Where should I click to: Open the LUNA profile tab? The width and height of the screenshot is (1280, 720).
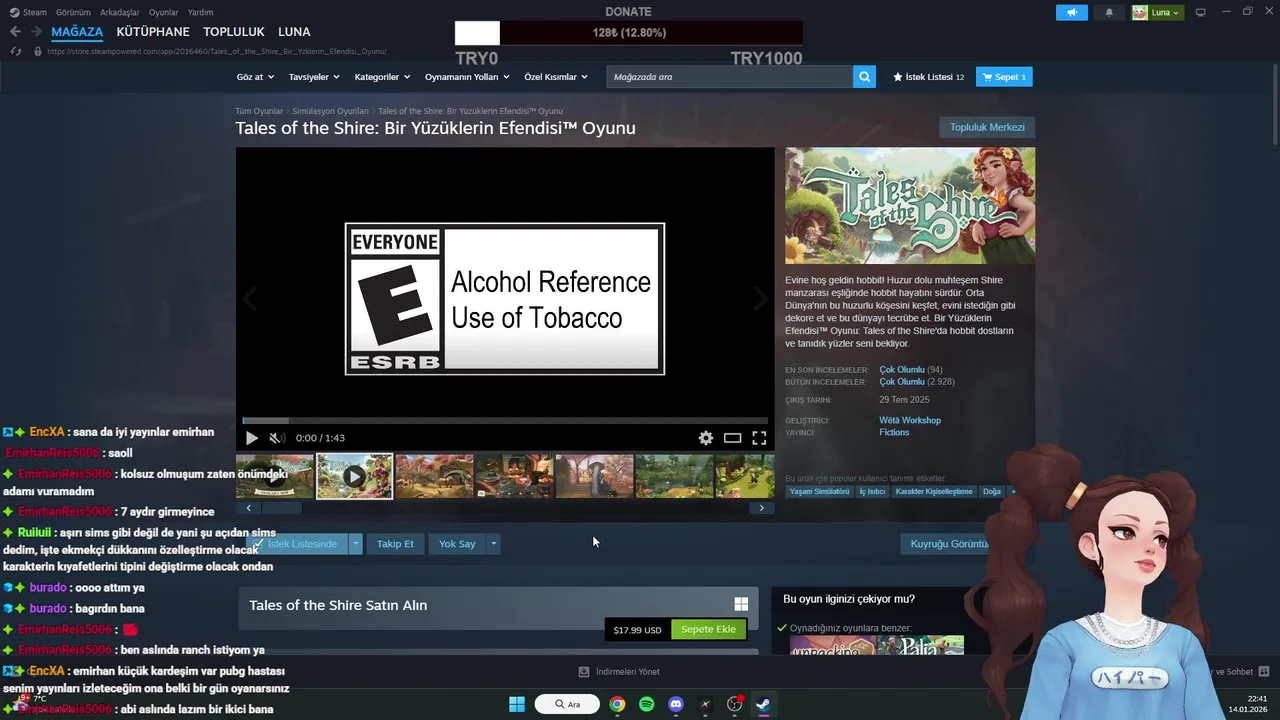point(294,32)
